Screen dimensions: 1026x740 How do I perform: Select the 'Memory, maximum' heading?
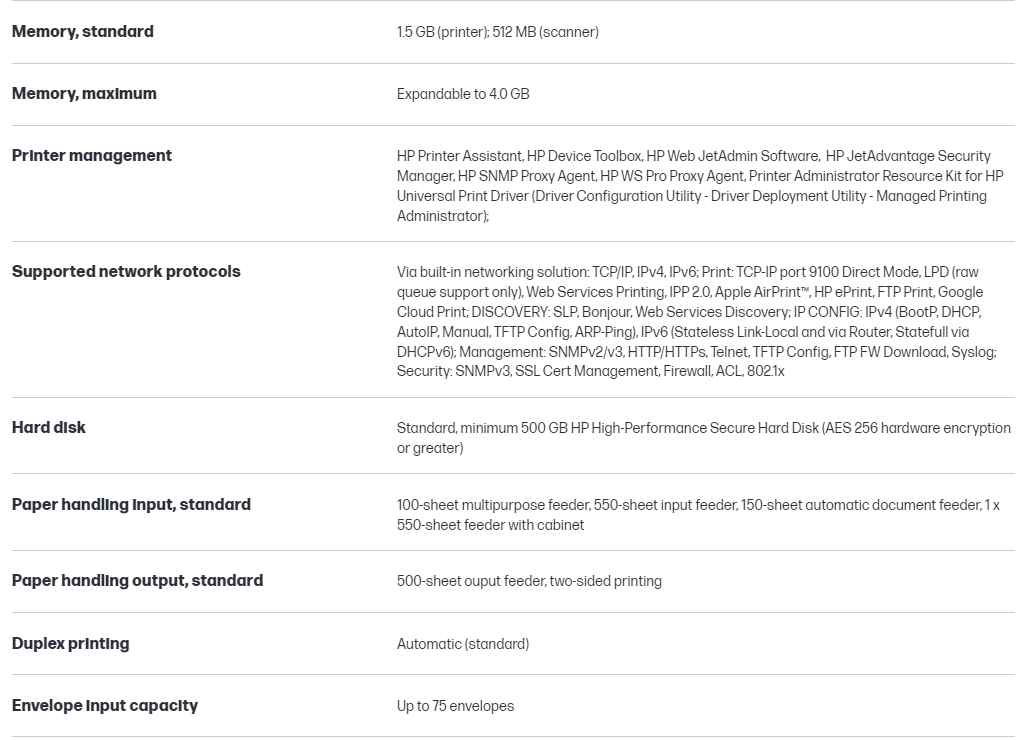[x=84, y=94]
